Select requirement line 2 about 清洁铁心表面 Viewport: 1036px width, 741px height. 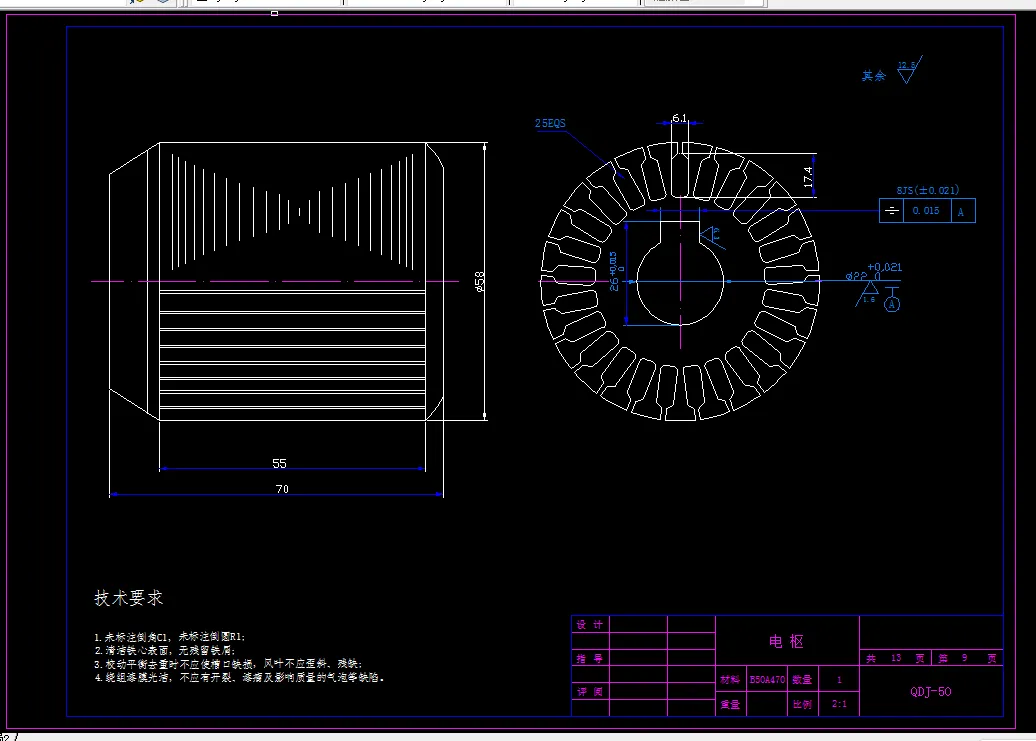[x=165, y=651]
